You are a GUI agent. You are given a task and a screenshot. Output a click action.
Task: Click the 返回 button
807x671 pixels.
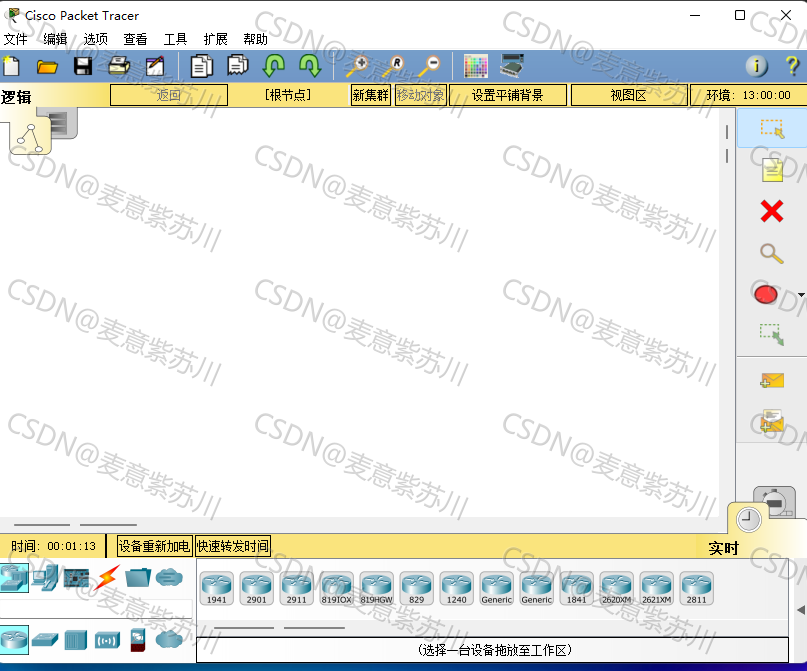click(x=169, y=95)
